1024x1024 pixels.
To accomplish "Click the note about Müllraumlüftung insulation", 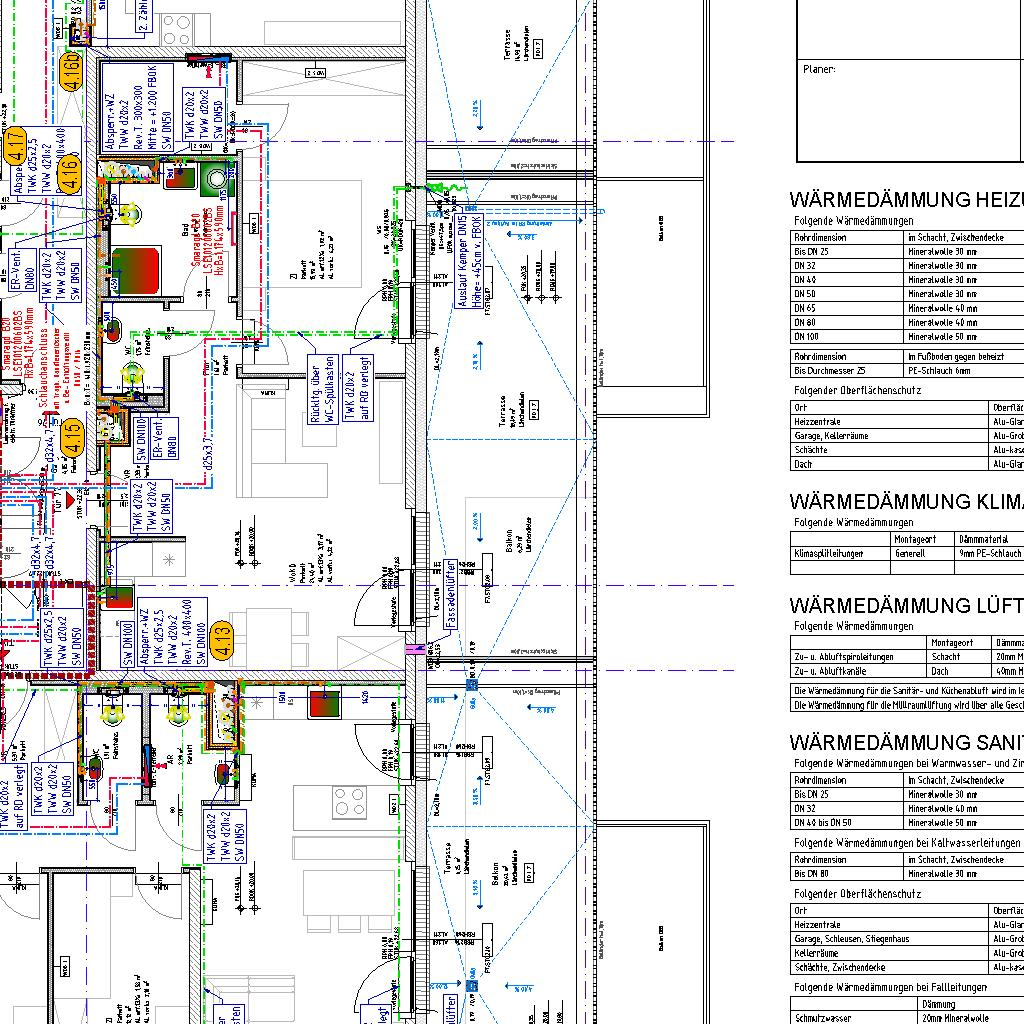I will click(x=907, y=705).
